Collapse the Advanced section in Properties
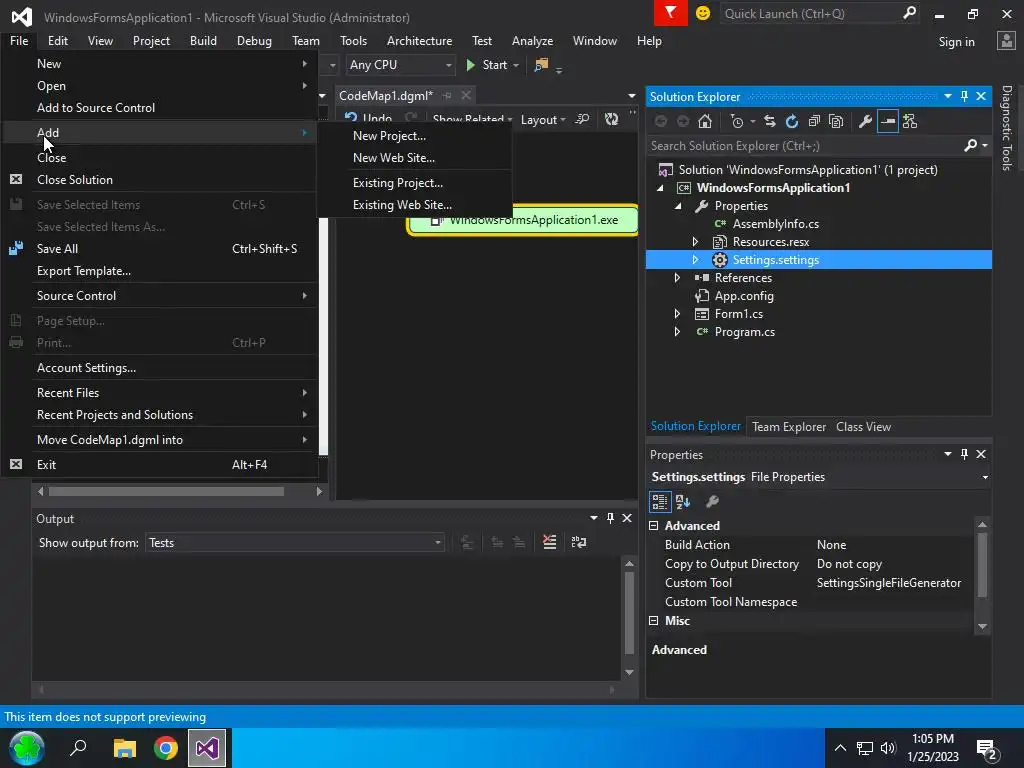This screenshot has height=768, width=1024. point(654,526)
